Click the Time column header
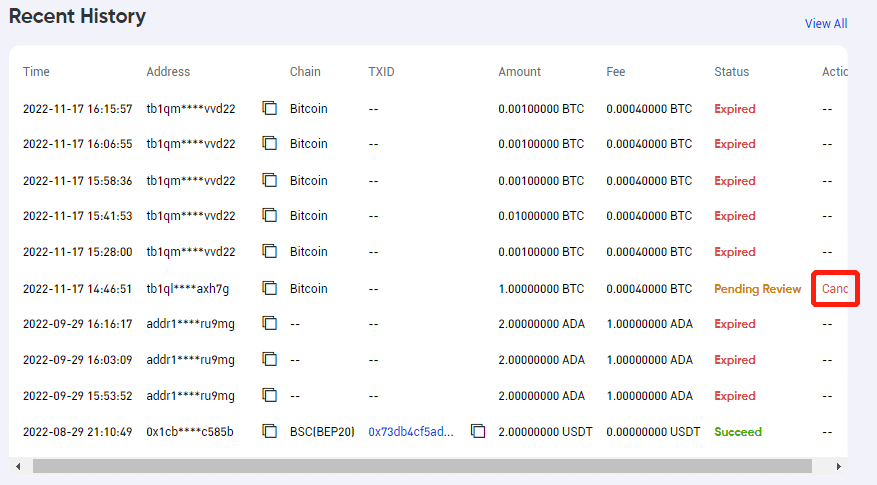 (x=36, y=72)
